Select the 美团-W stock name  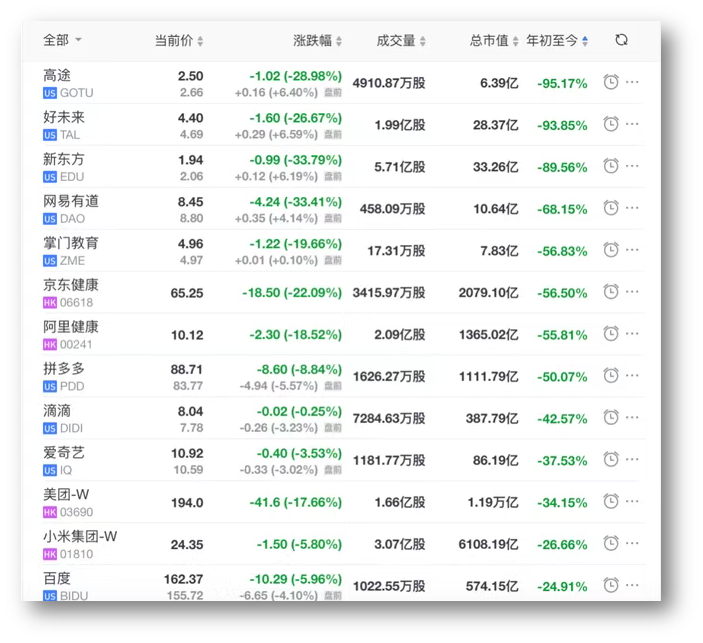click(x=66, y=494)
